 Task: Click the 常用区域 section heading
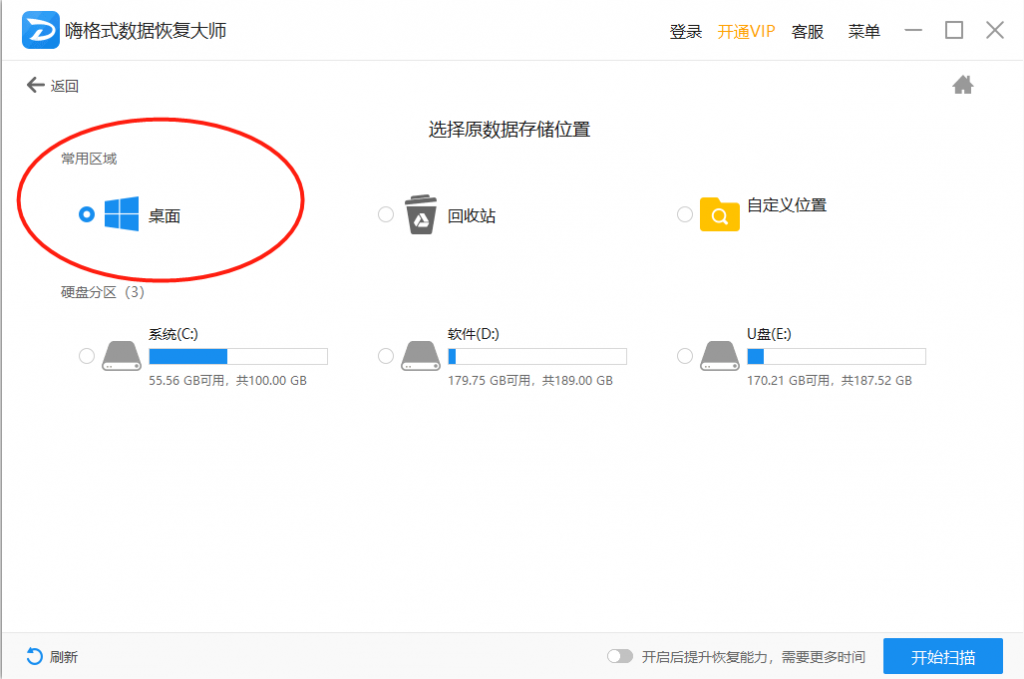(89, 159)
